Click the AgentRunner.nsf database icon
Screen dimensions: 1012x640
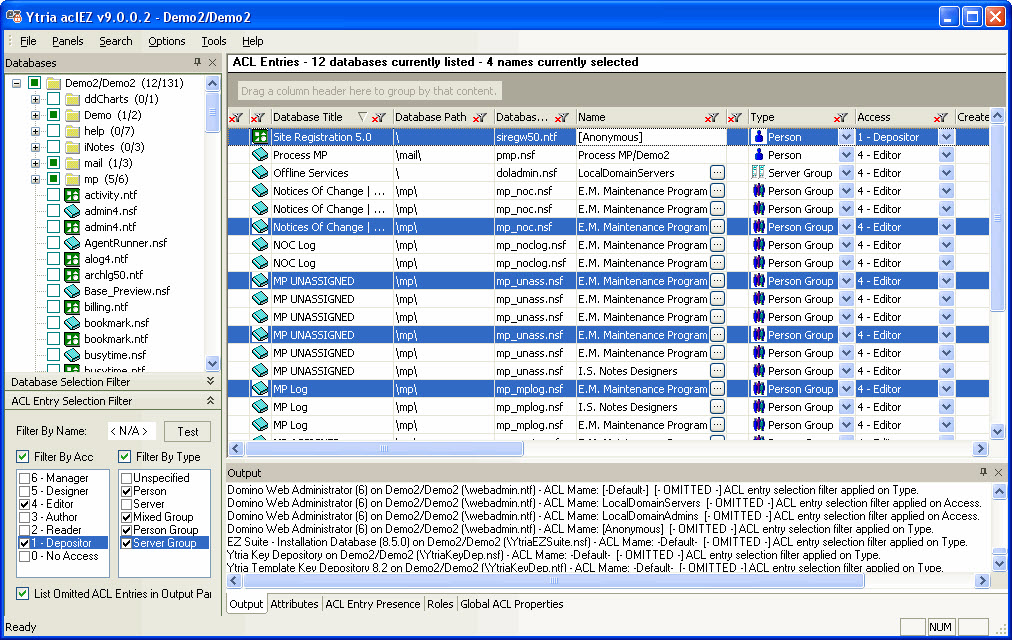72,243
